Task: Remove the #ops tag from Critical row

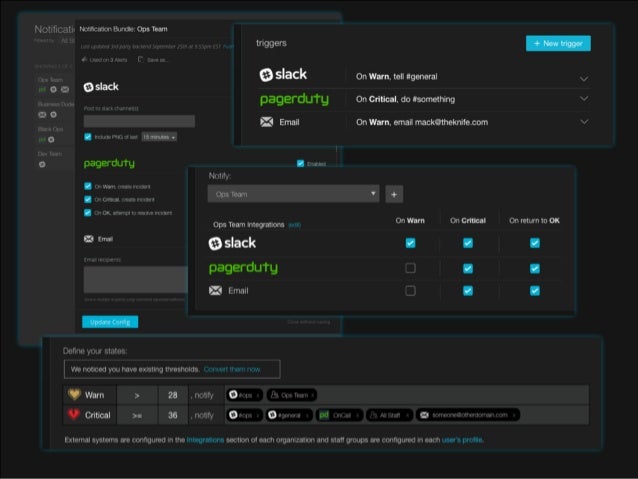Action: coord(258,416)
